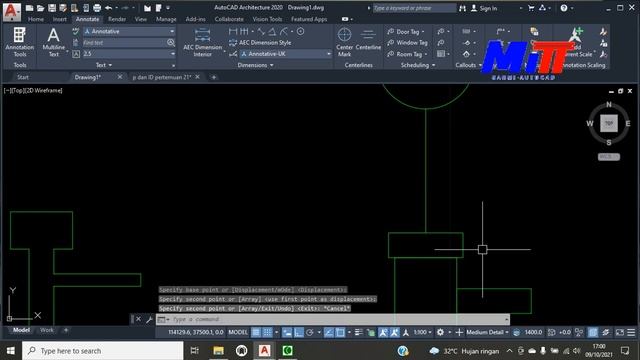Click the Autodesk App Store cart icon
Screen dimensions: 640x360
[531, 8]
